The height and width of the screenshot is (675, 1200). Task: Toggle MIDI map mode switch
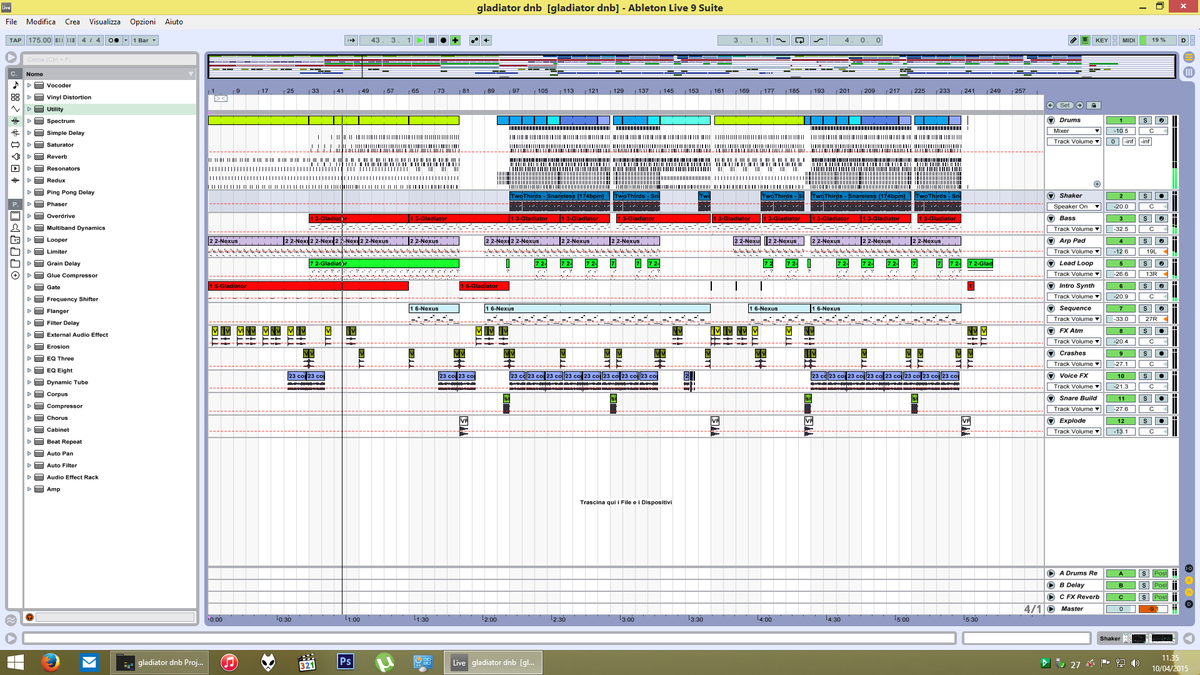[x=1128, y=40]
